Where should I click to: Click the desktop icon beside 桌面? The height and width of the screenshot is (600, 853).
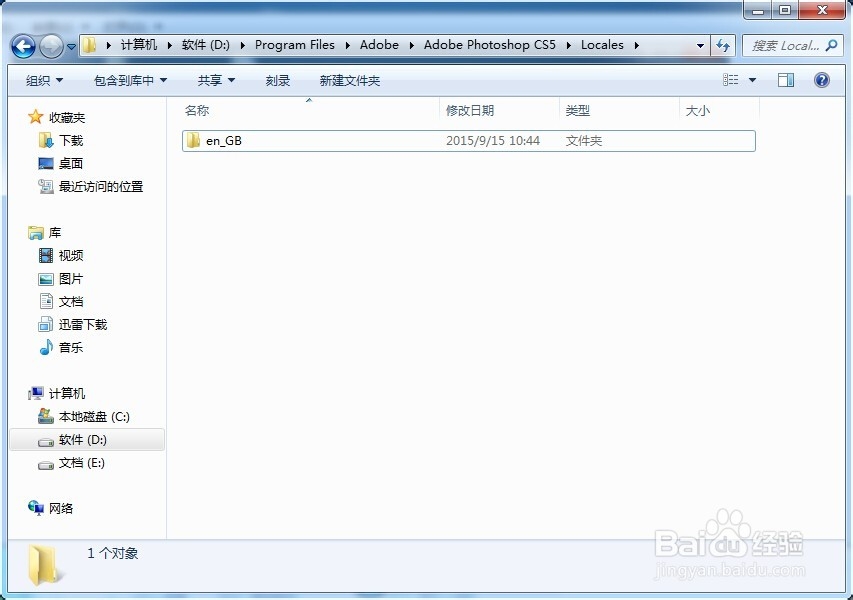46,163
